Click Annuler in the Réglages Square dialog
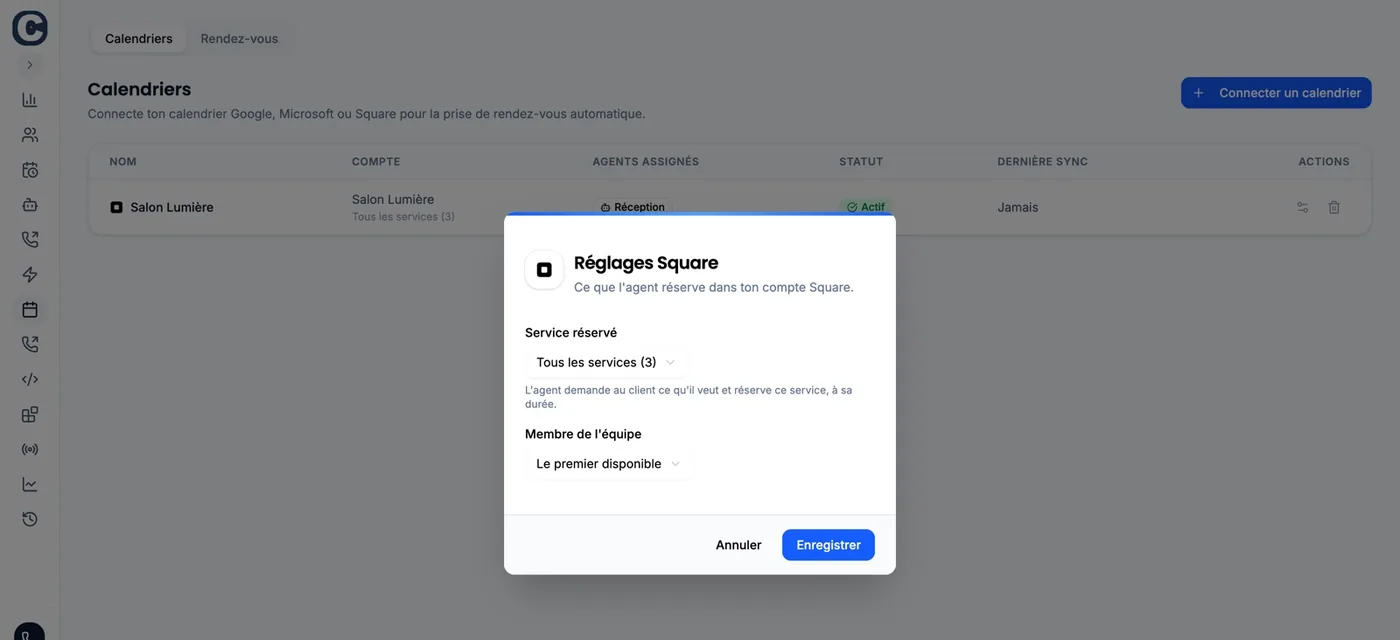 pyautogui.click(x=739, y=545)
